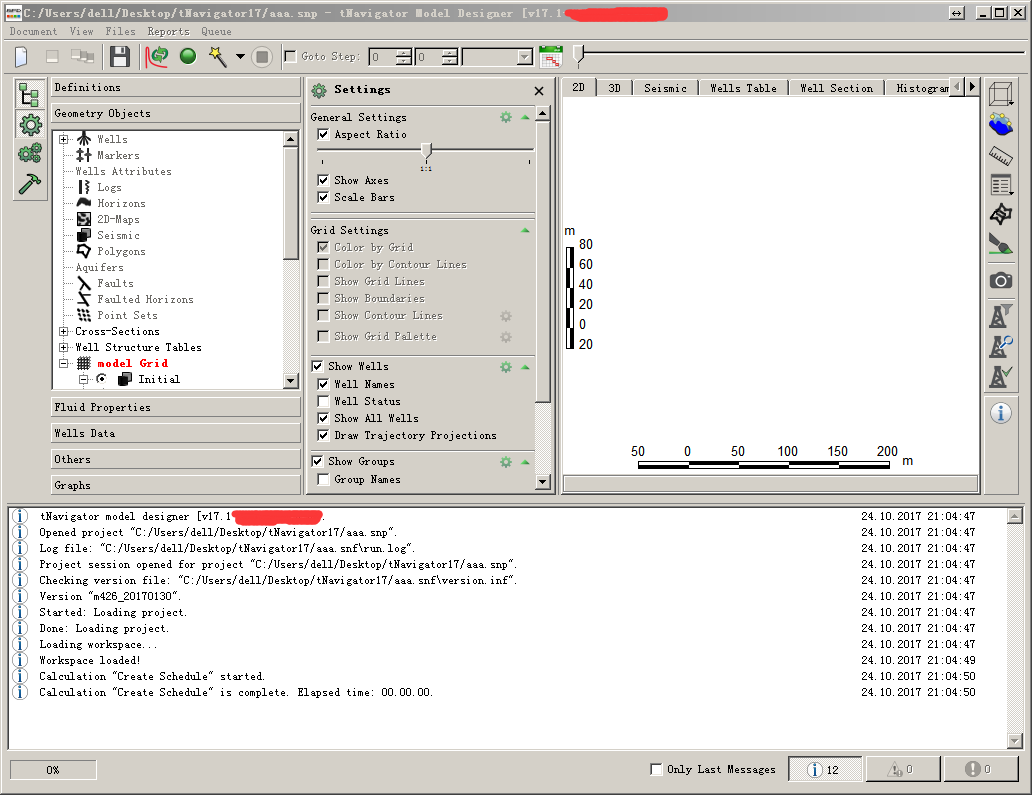The image size is (1032, 795).
Task: Collapse the General Settings section arrow
Action: click(x=525, y=117)
